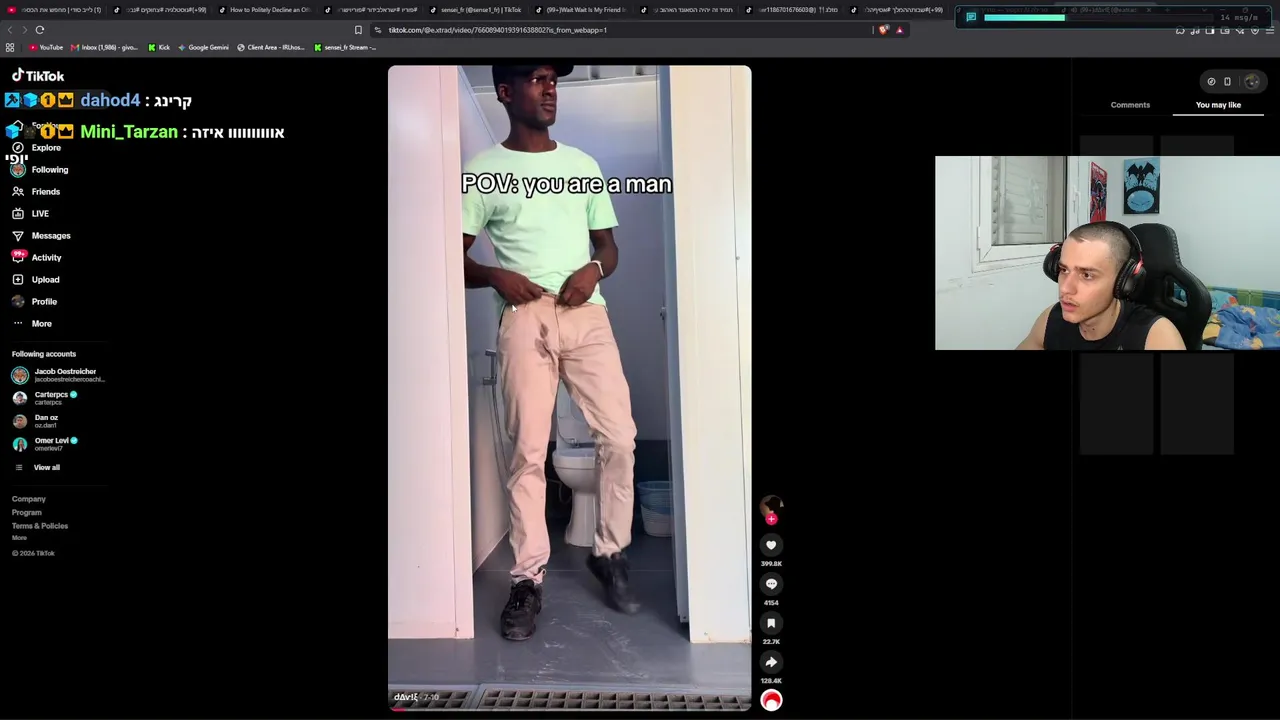Open Carterpcs followed account
The image size is (1280, 720).
pyautogui.click(x=45, y=398)
